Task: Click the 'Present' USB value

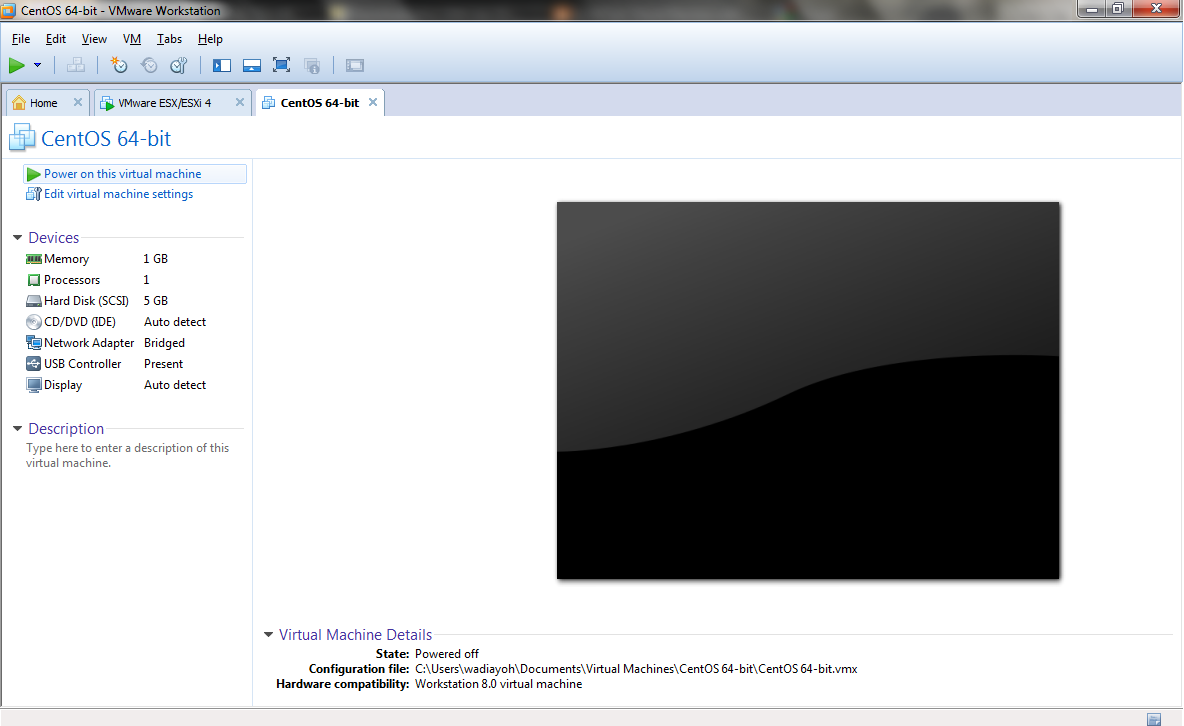Action: (163, 364)
